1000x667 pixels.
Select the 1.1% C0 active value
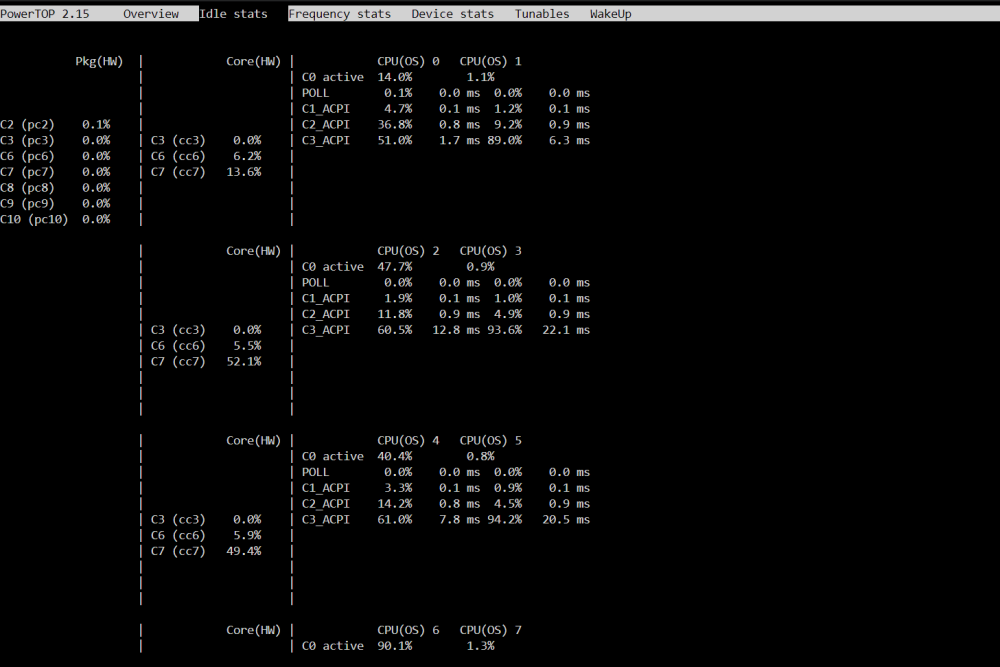tap(480, 77)
